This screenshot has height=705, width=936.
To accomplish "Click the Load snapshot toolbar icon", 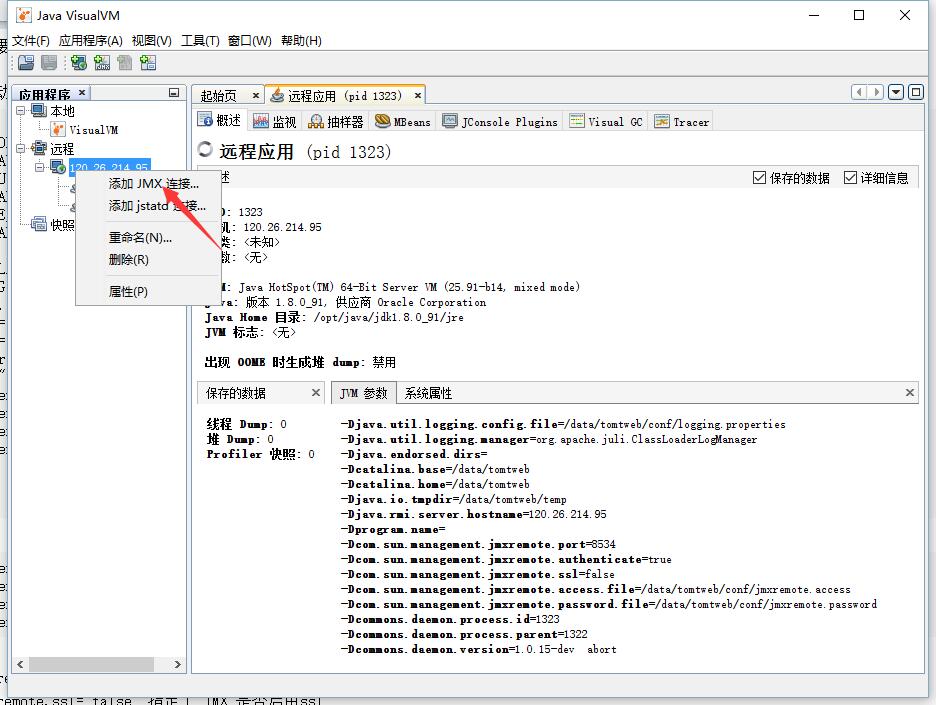I will (26, 62).
